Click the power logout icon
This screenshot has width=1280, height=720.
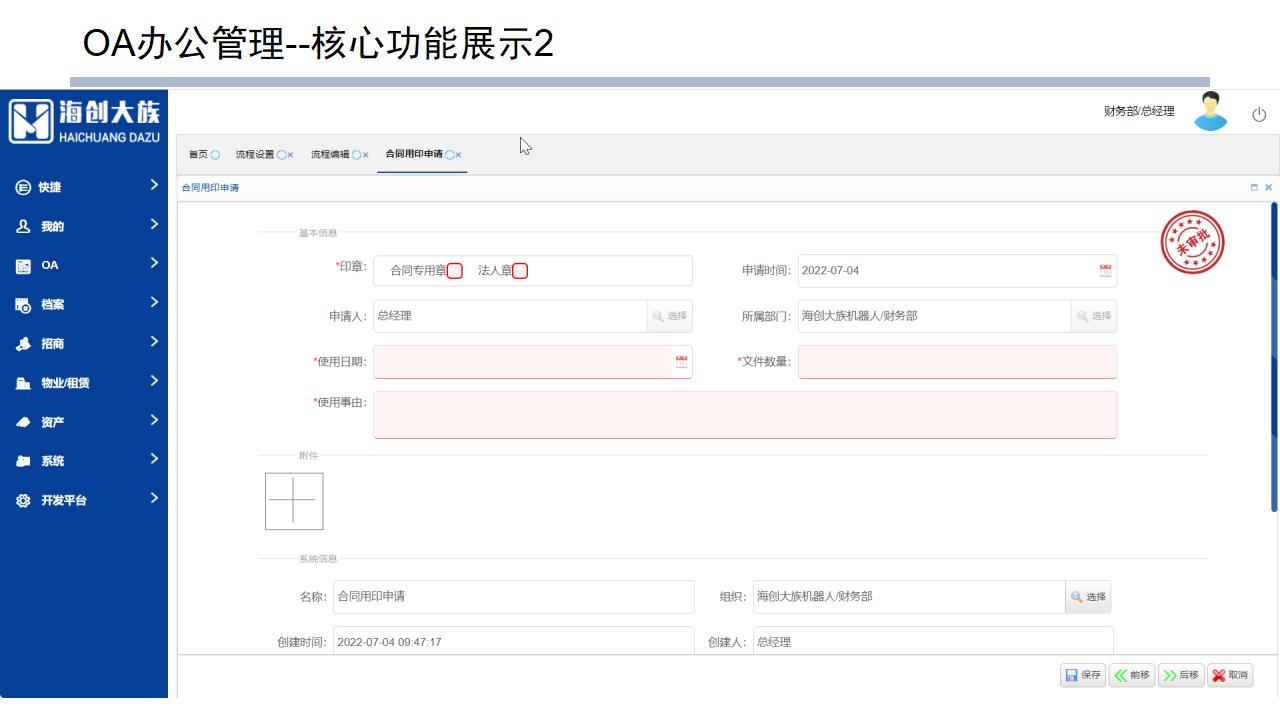click(x=1259, y=115)
